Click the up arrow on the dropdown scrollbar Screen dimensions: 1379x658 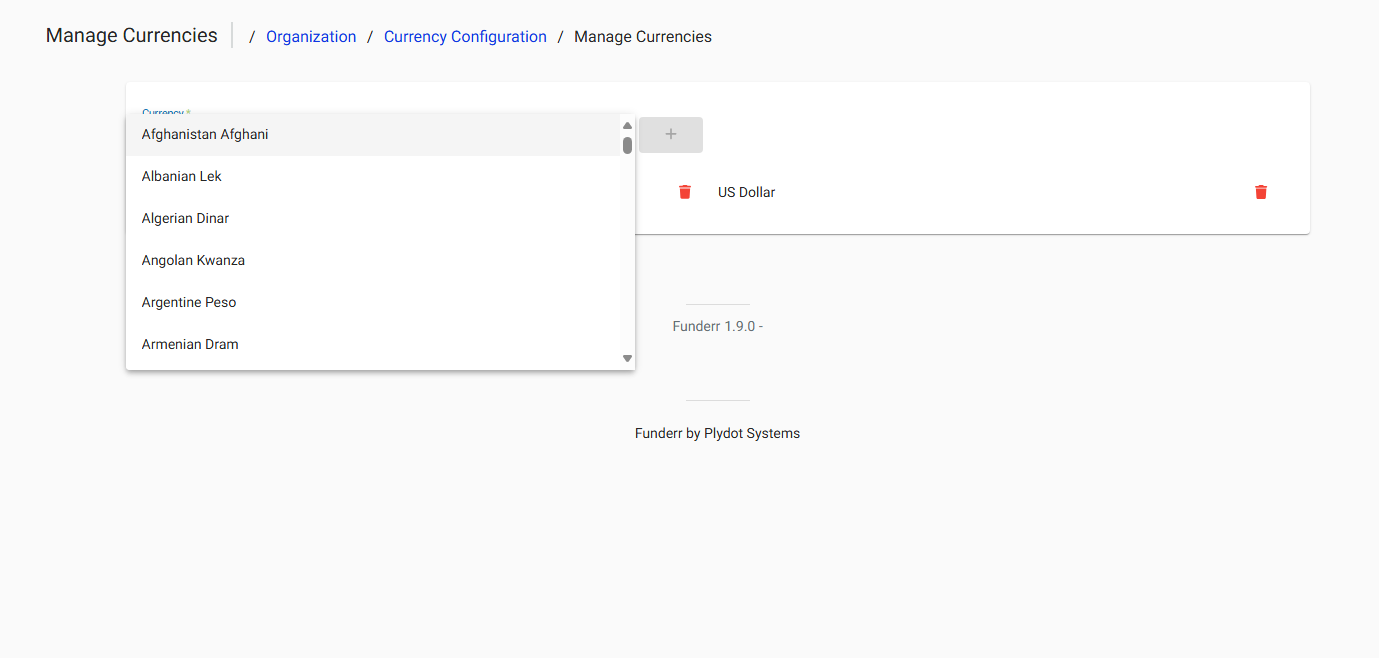[x=627, y=124]
